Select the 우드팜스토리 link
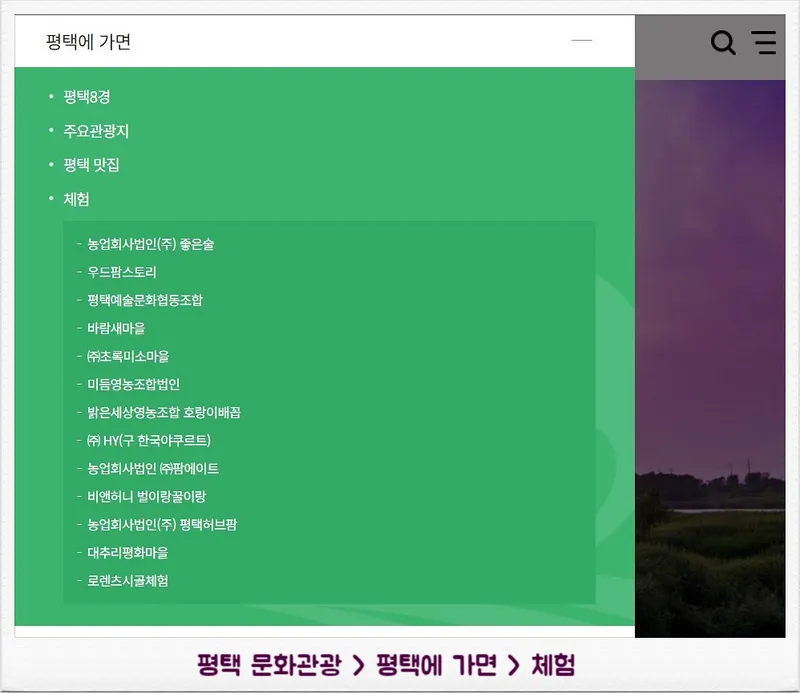 (122, 272)
